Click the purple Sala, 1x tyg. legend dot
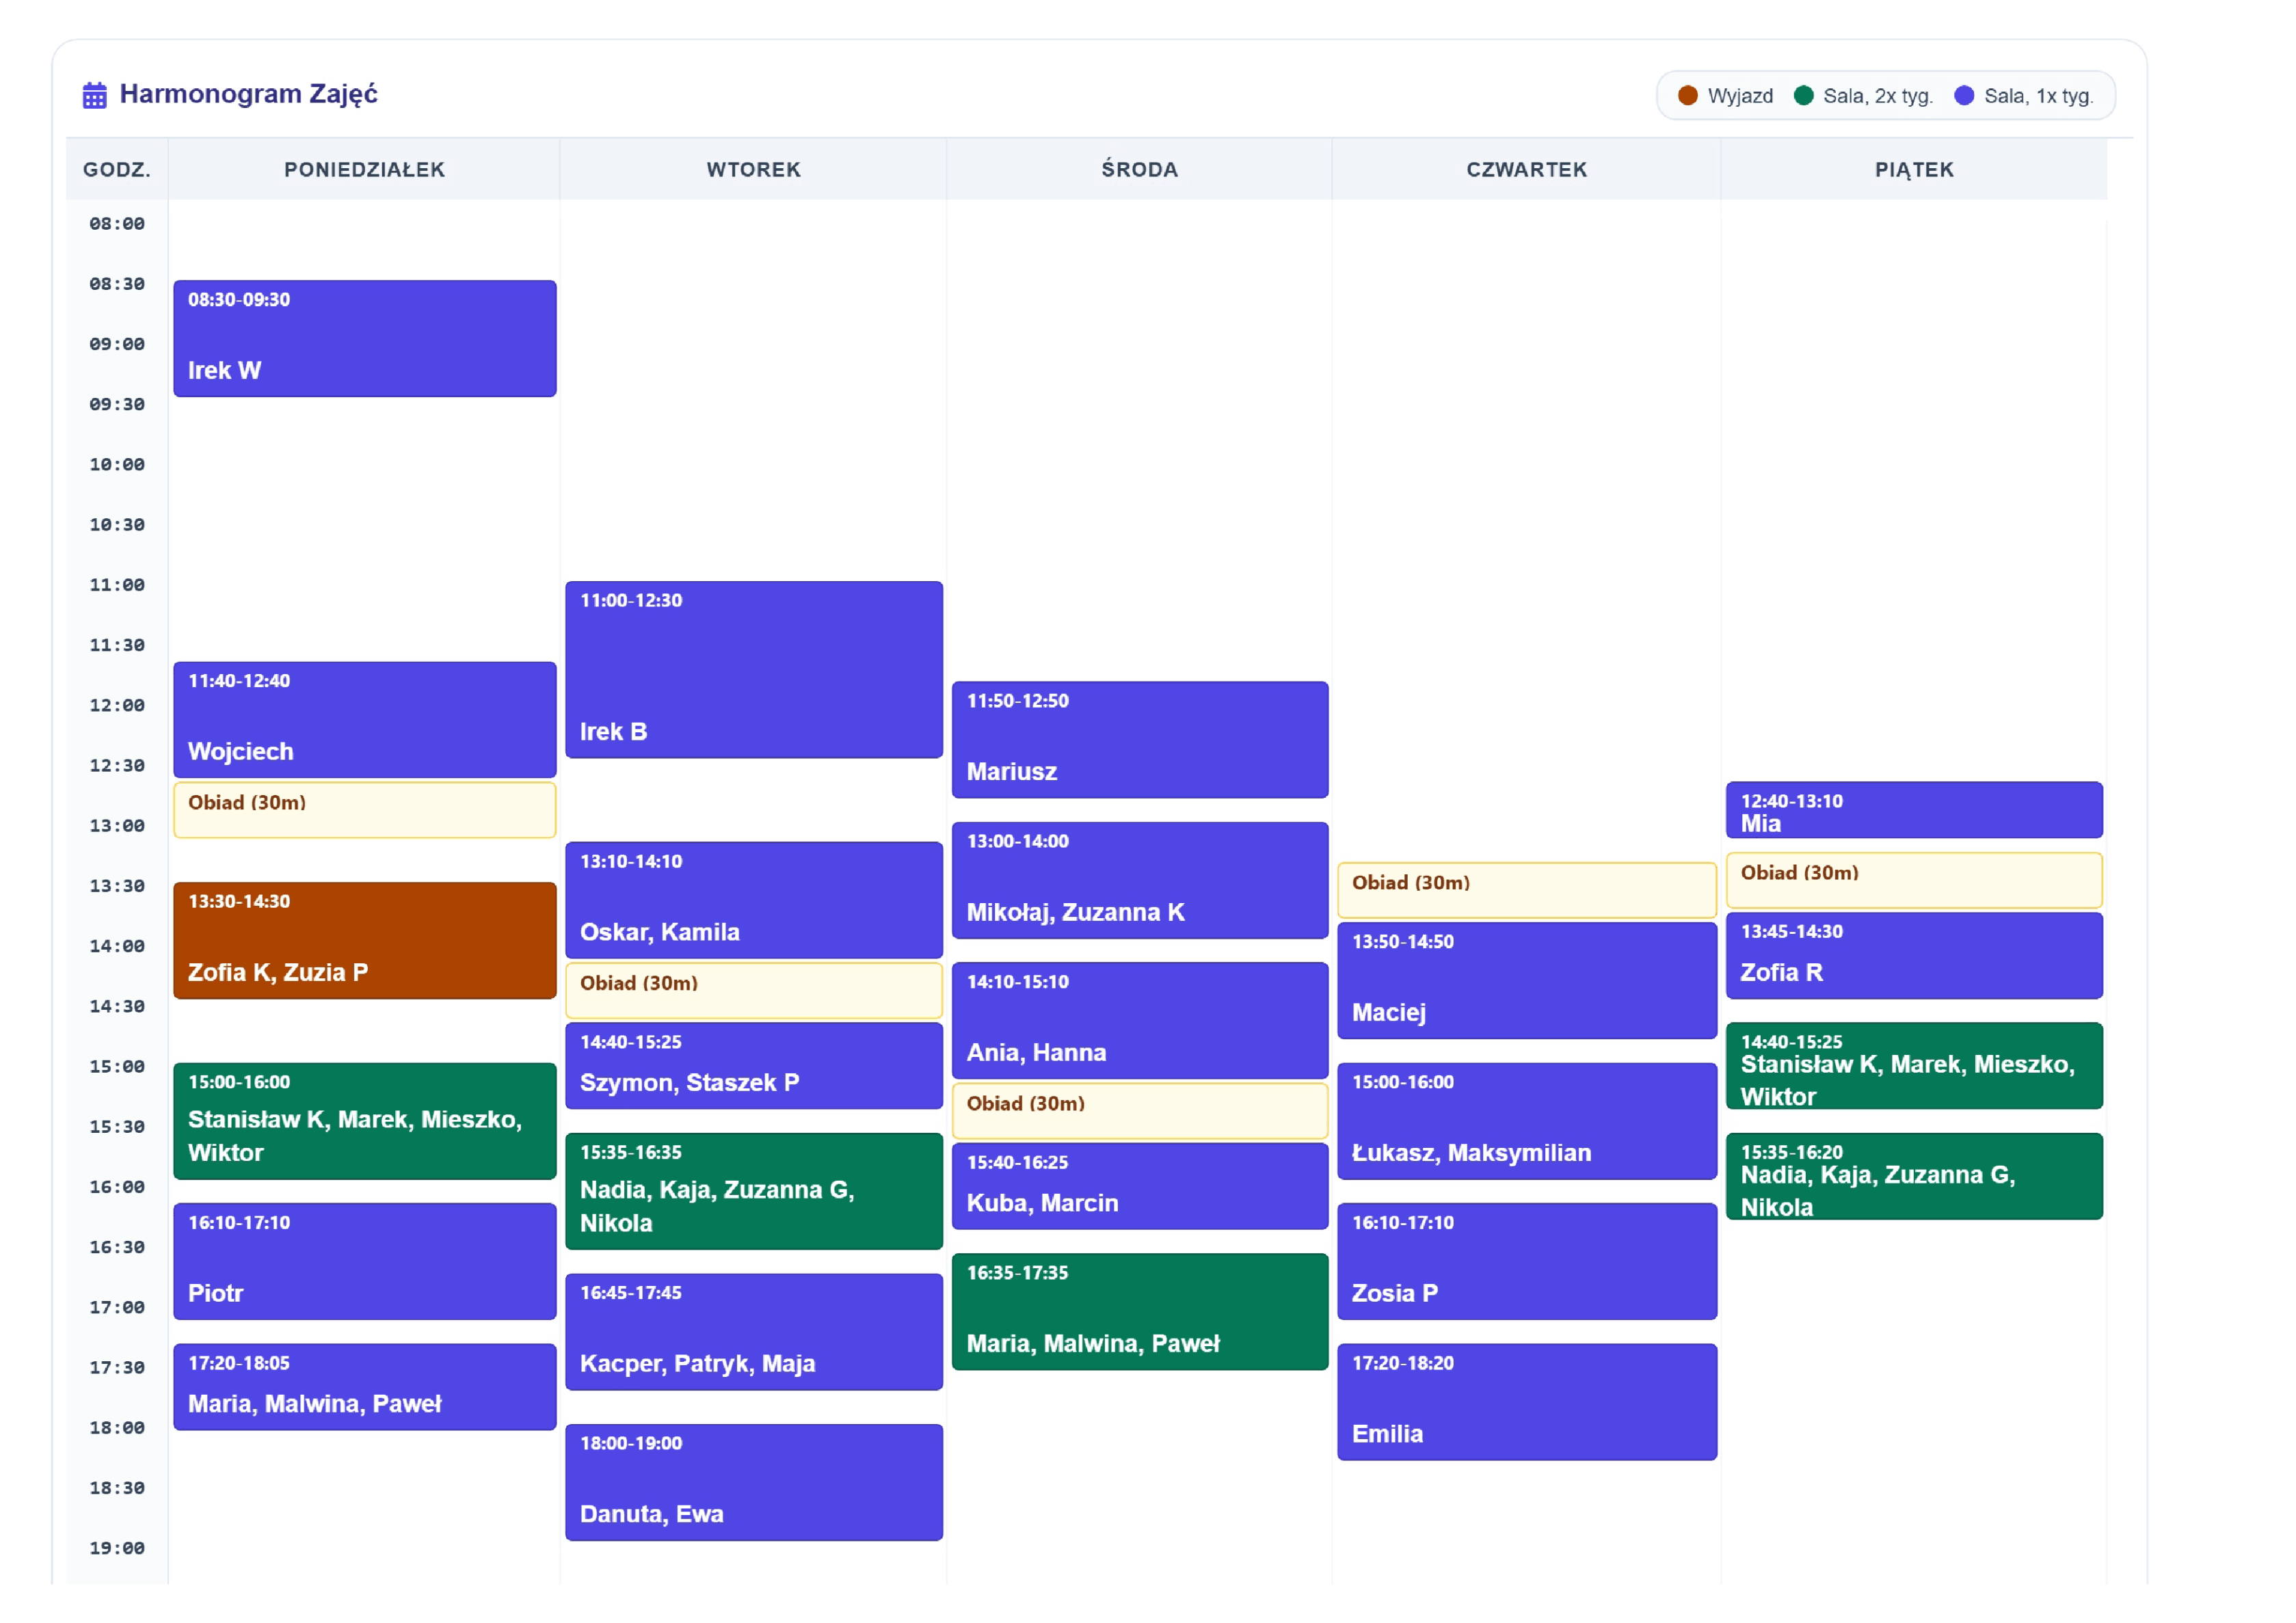The image size is (2296, 1623). [x=1963, y=95]
